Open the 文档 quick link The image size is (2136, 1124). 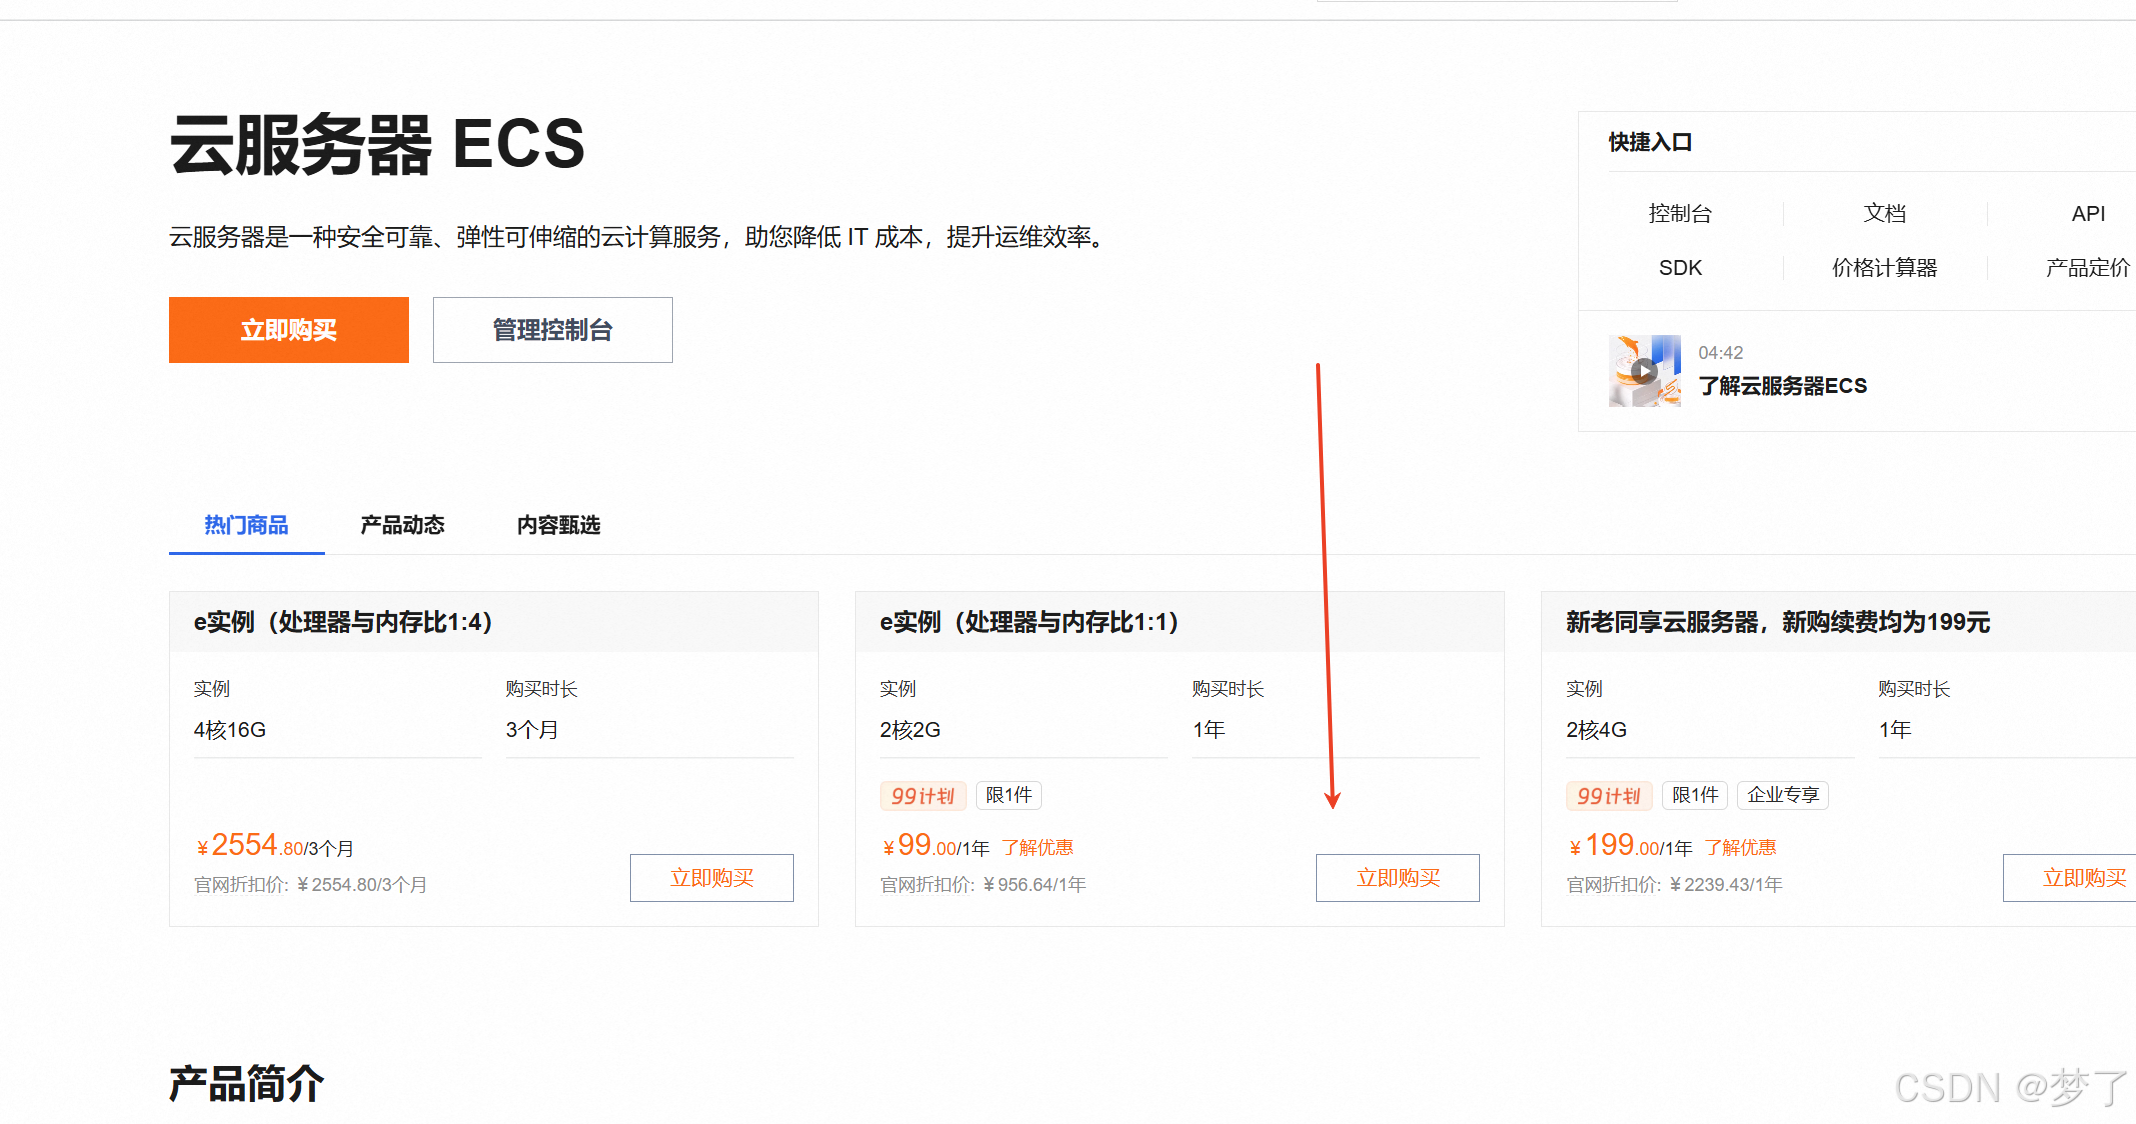pos(1884,213)
